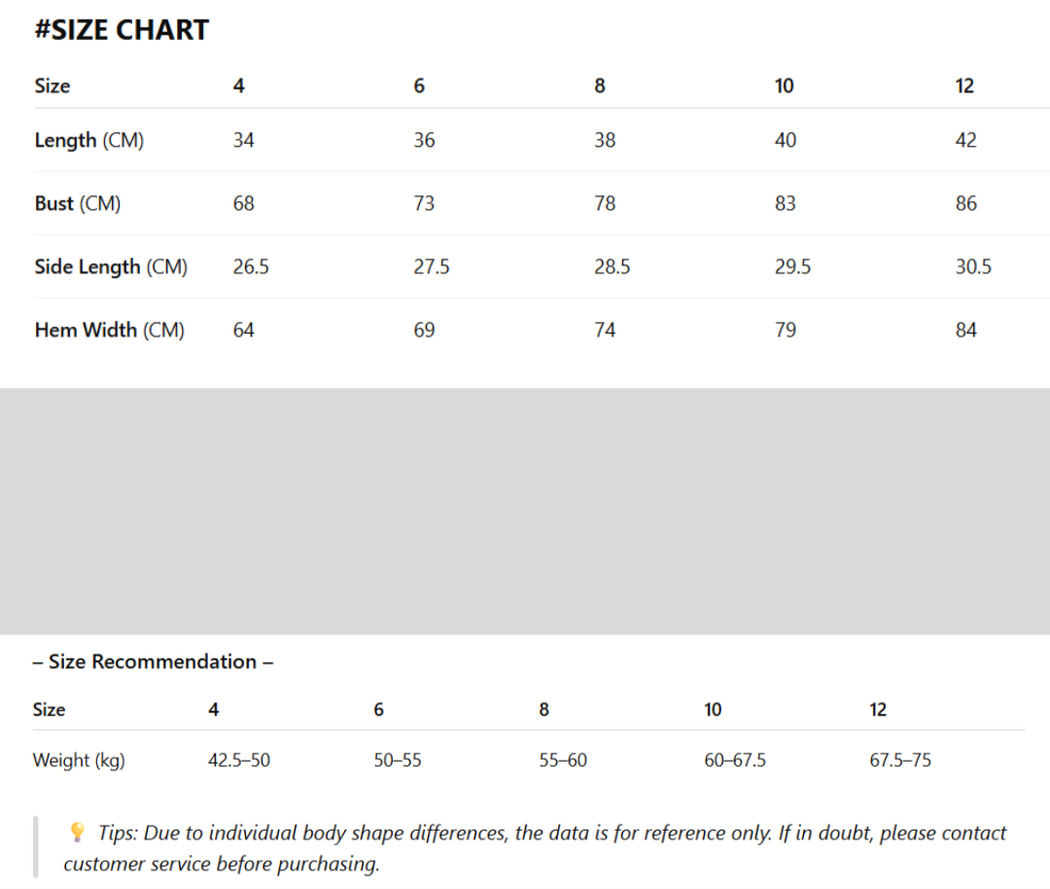Click the lightbulb tips icon

[77, 833]
